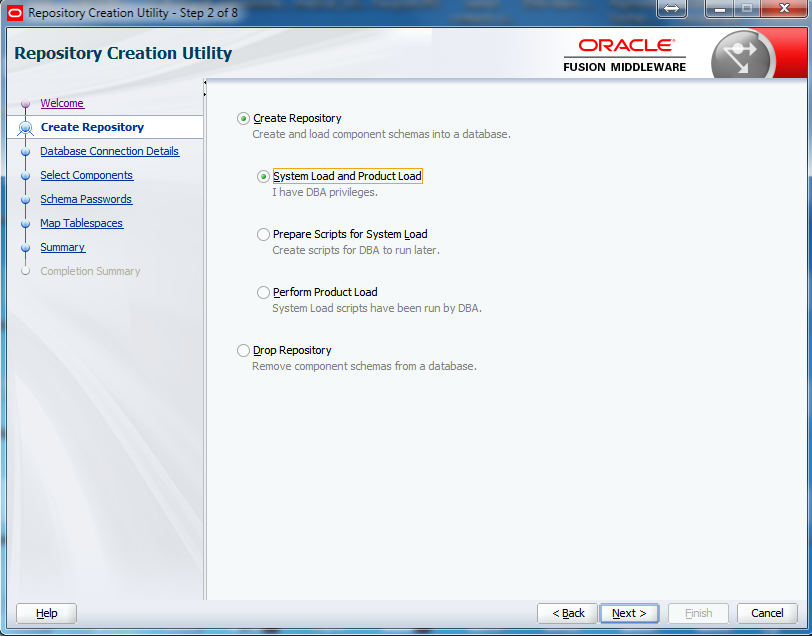Open the Schema Passwords step
Screen dimensions: 812x636
86,199
